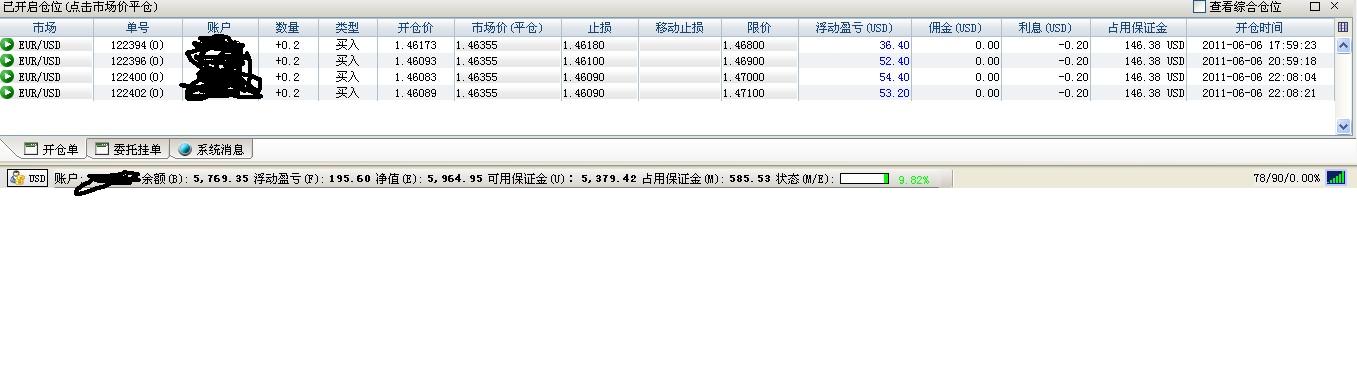
Task: Click the limit price 1.47000 cell
Action: point(759,77)
